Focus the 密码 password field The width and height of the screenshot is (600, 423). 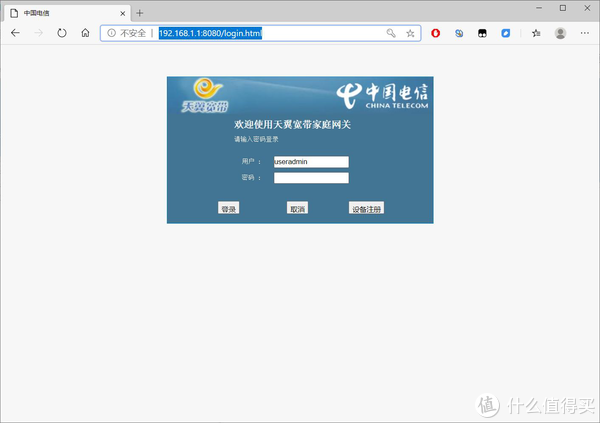pos(310,178)
